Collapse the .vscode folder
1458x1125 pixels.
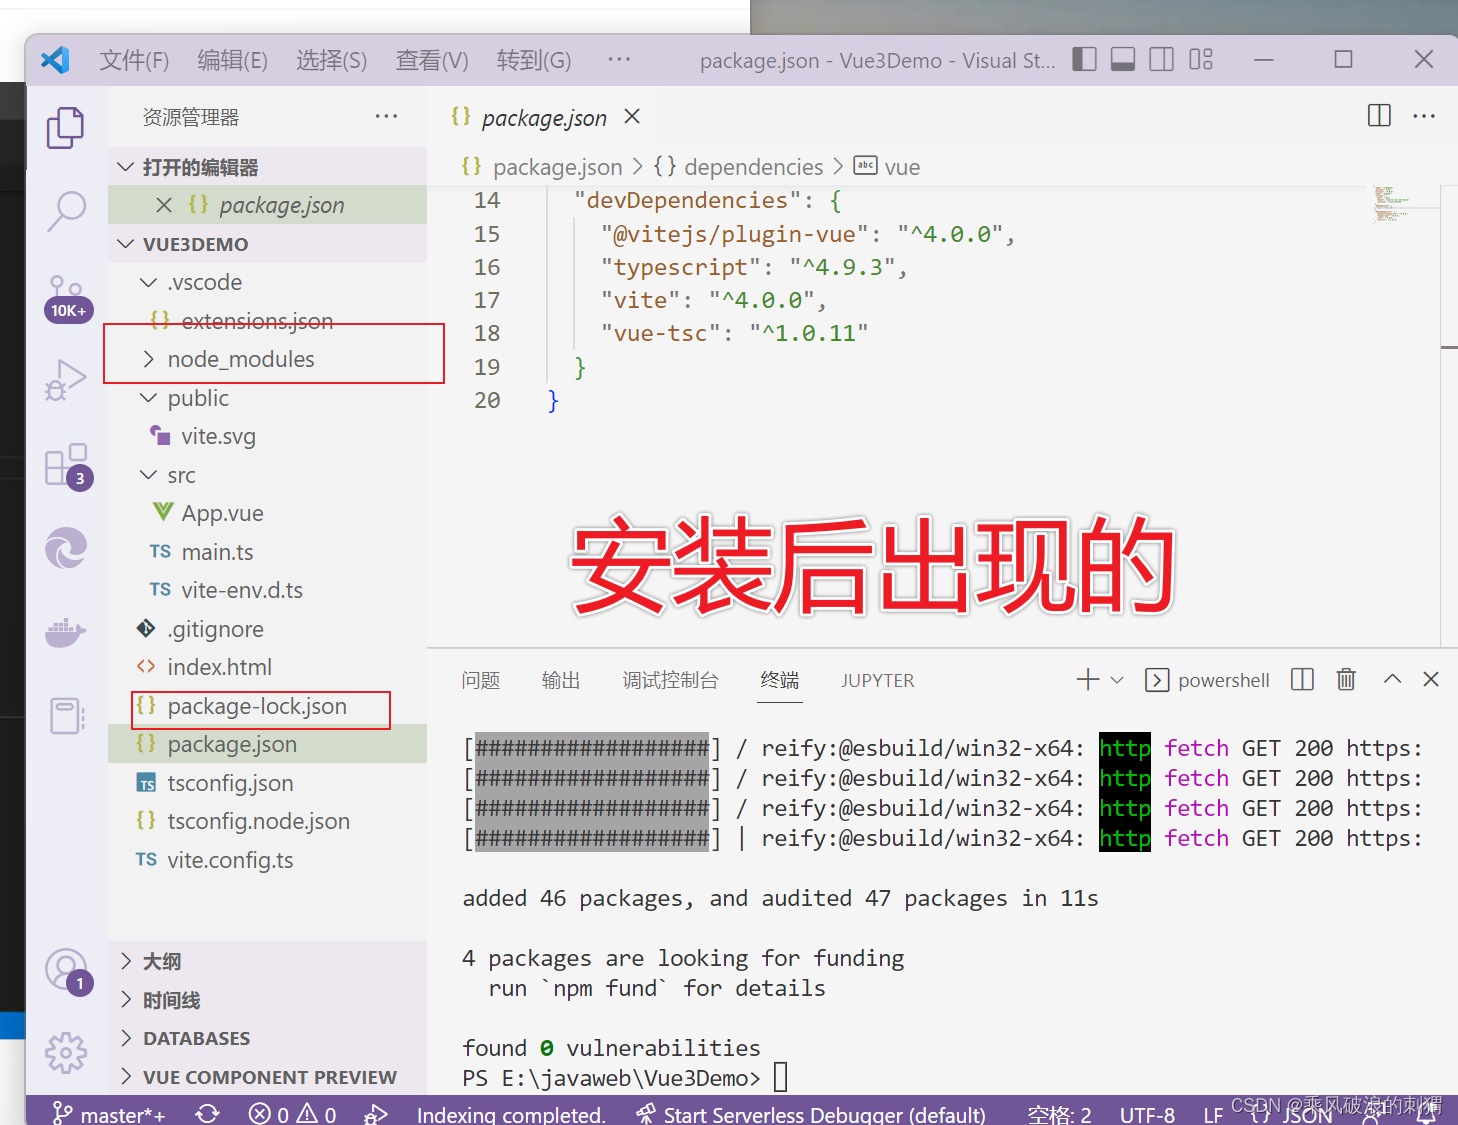(267, 282)
